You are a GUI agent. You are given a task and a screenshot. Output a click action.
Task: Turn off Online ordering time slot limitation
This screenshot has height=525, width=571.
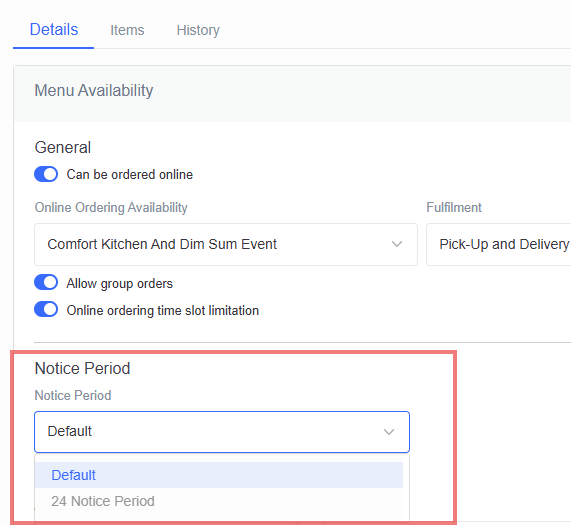point(46,309)
